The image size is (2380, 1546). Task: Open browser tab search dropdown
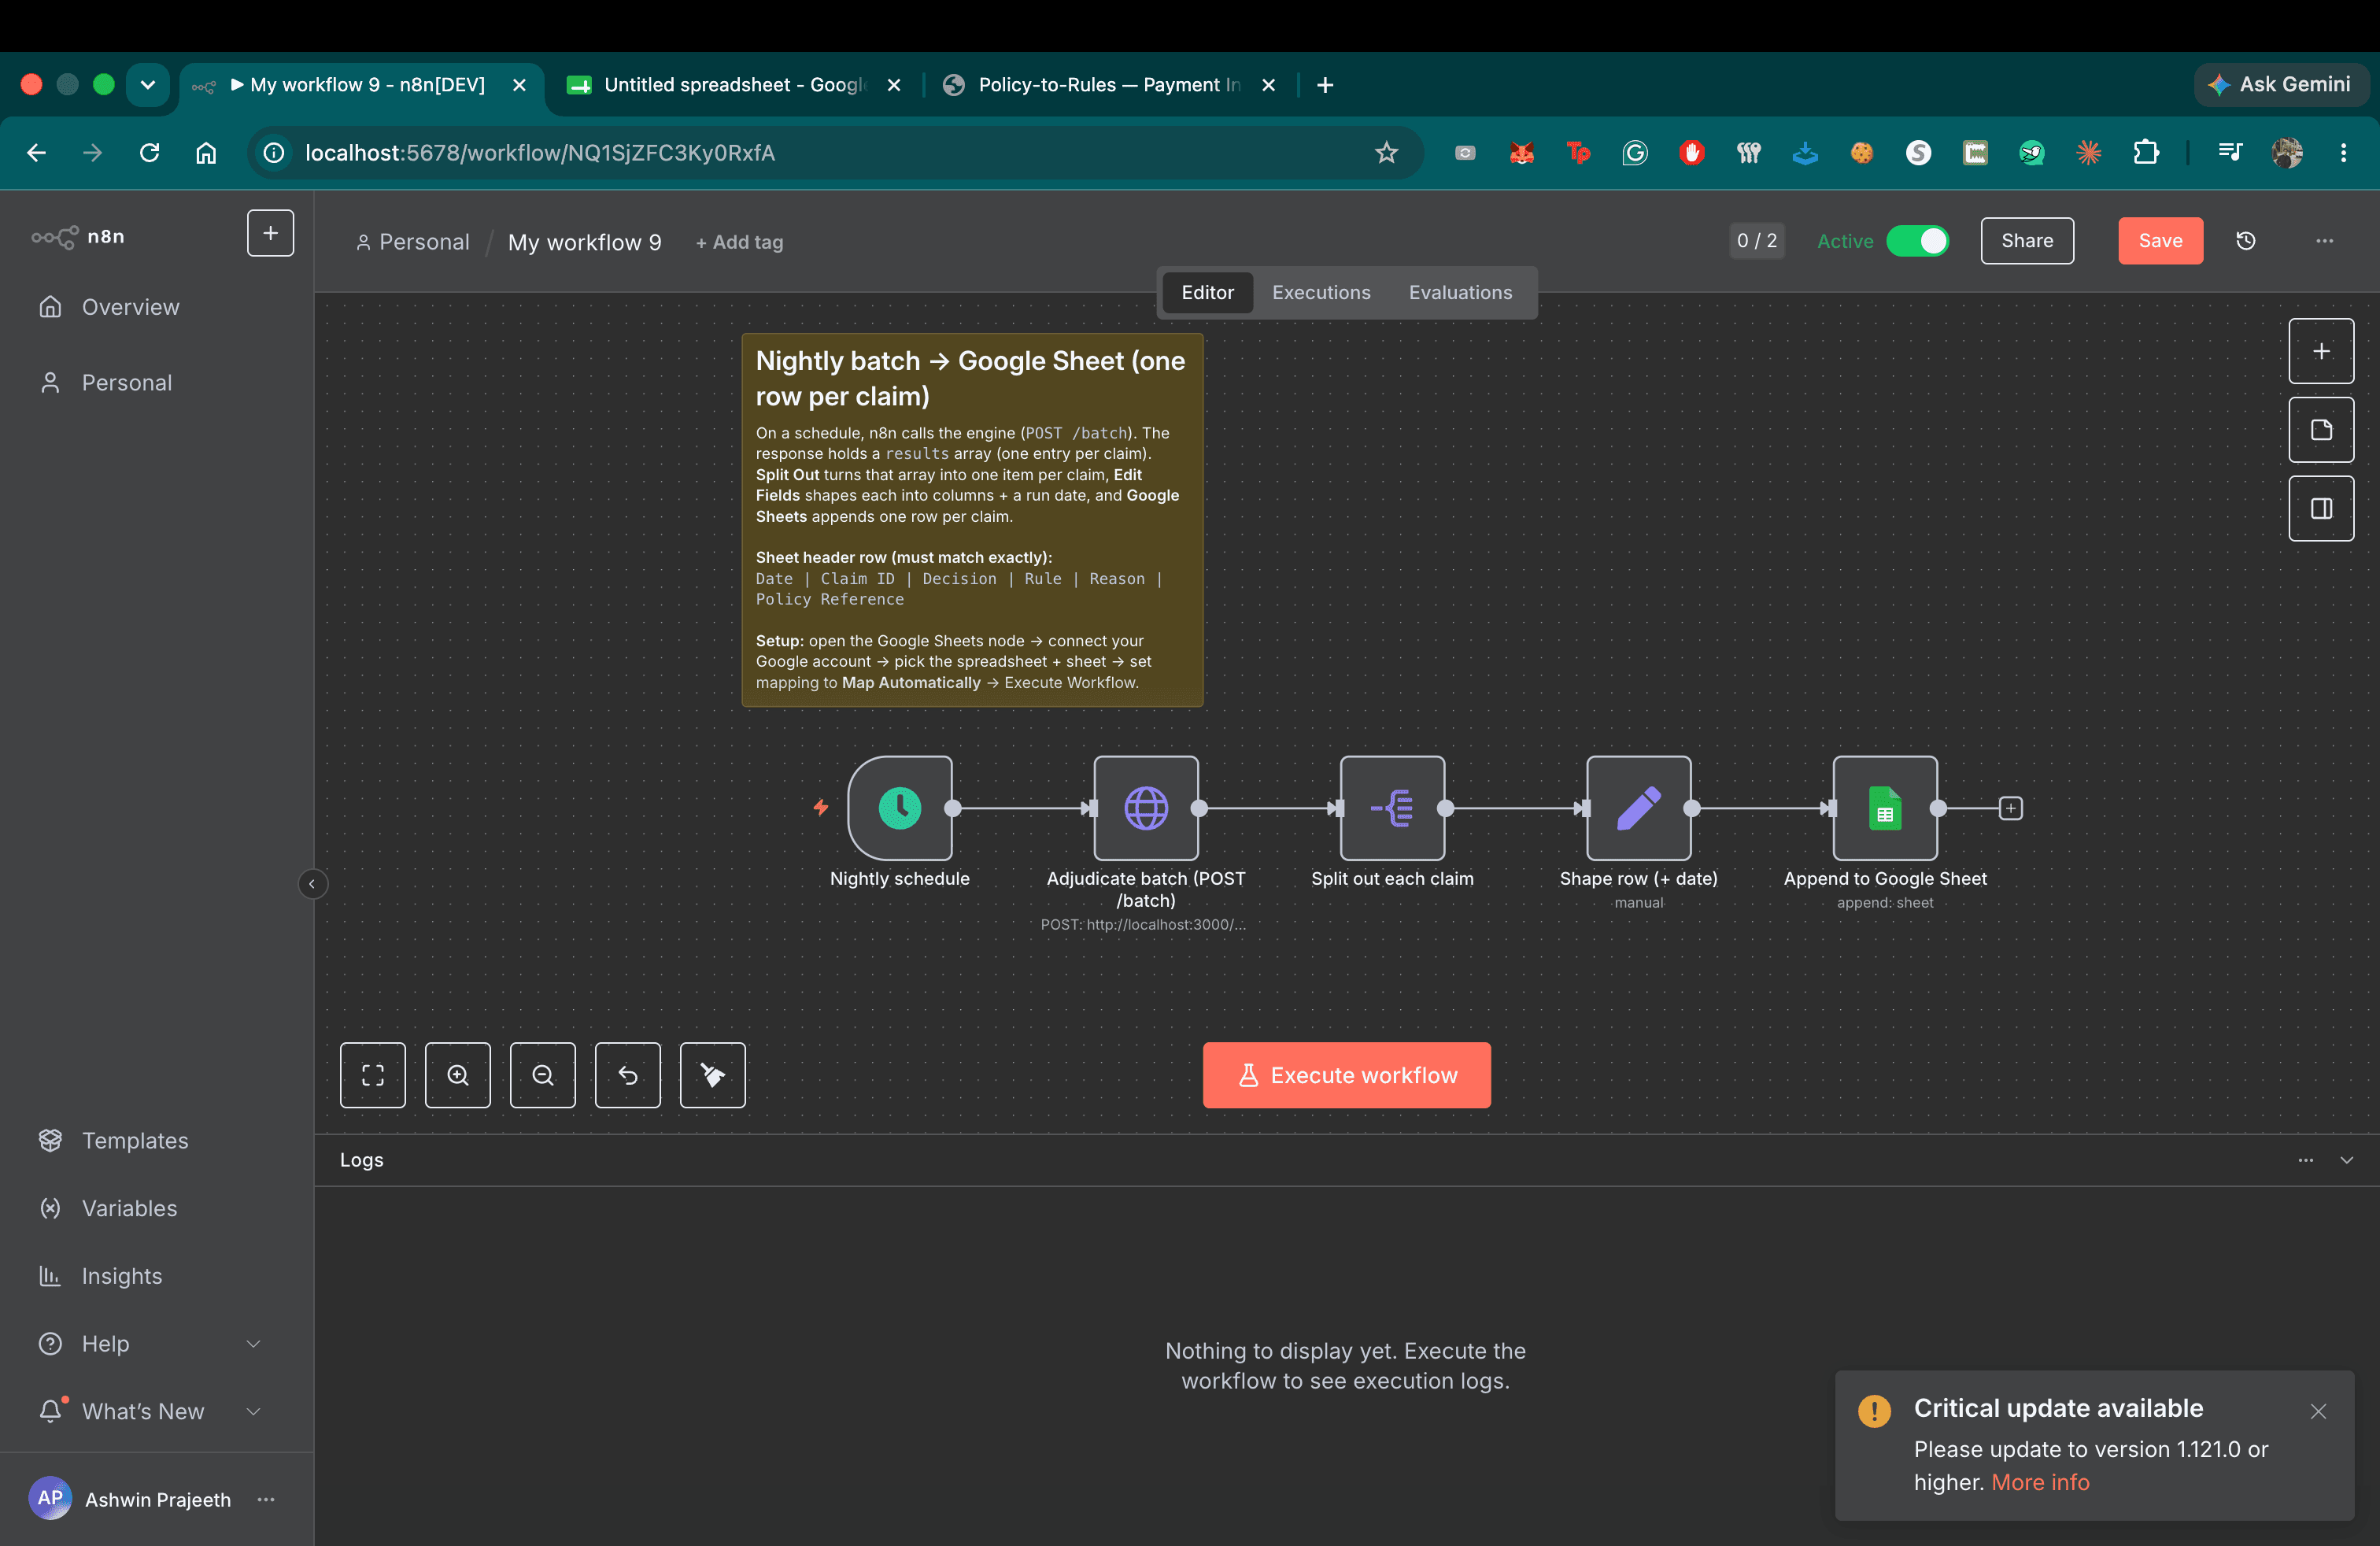[148, 85]
